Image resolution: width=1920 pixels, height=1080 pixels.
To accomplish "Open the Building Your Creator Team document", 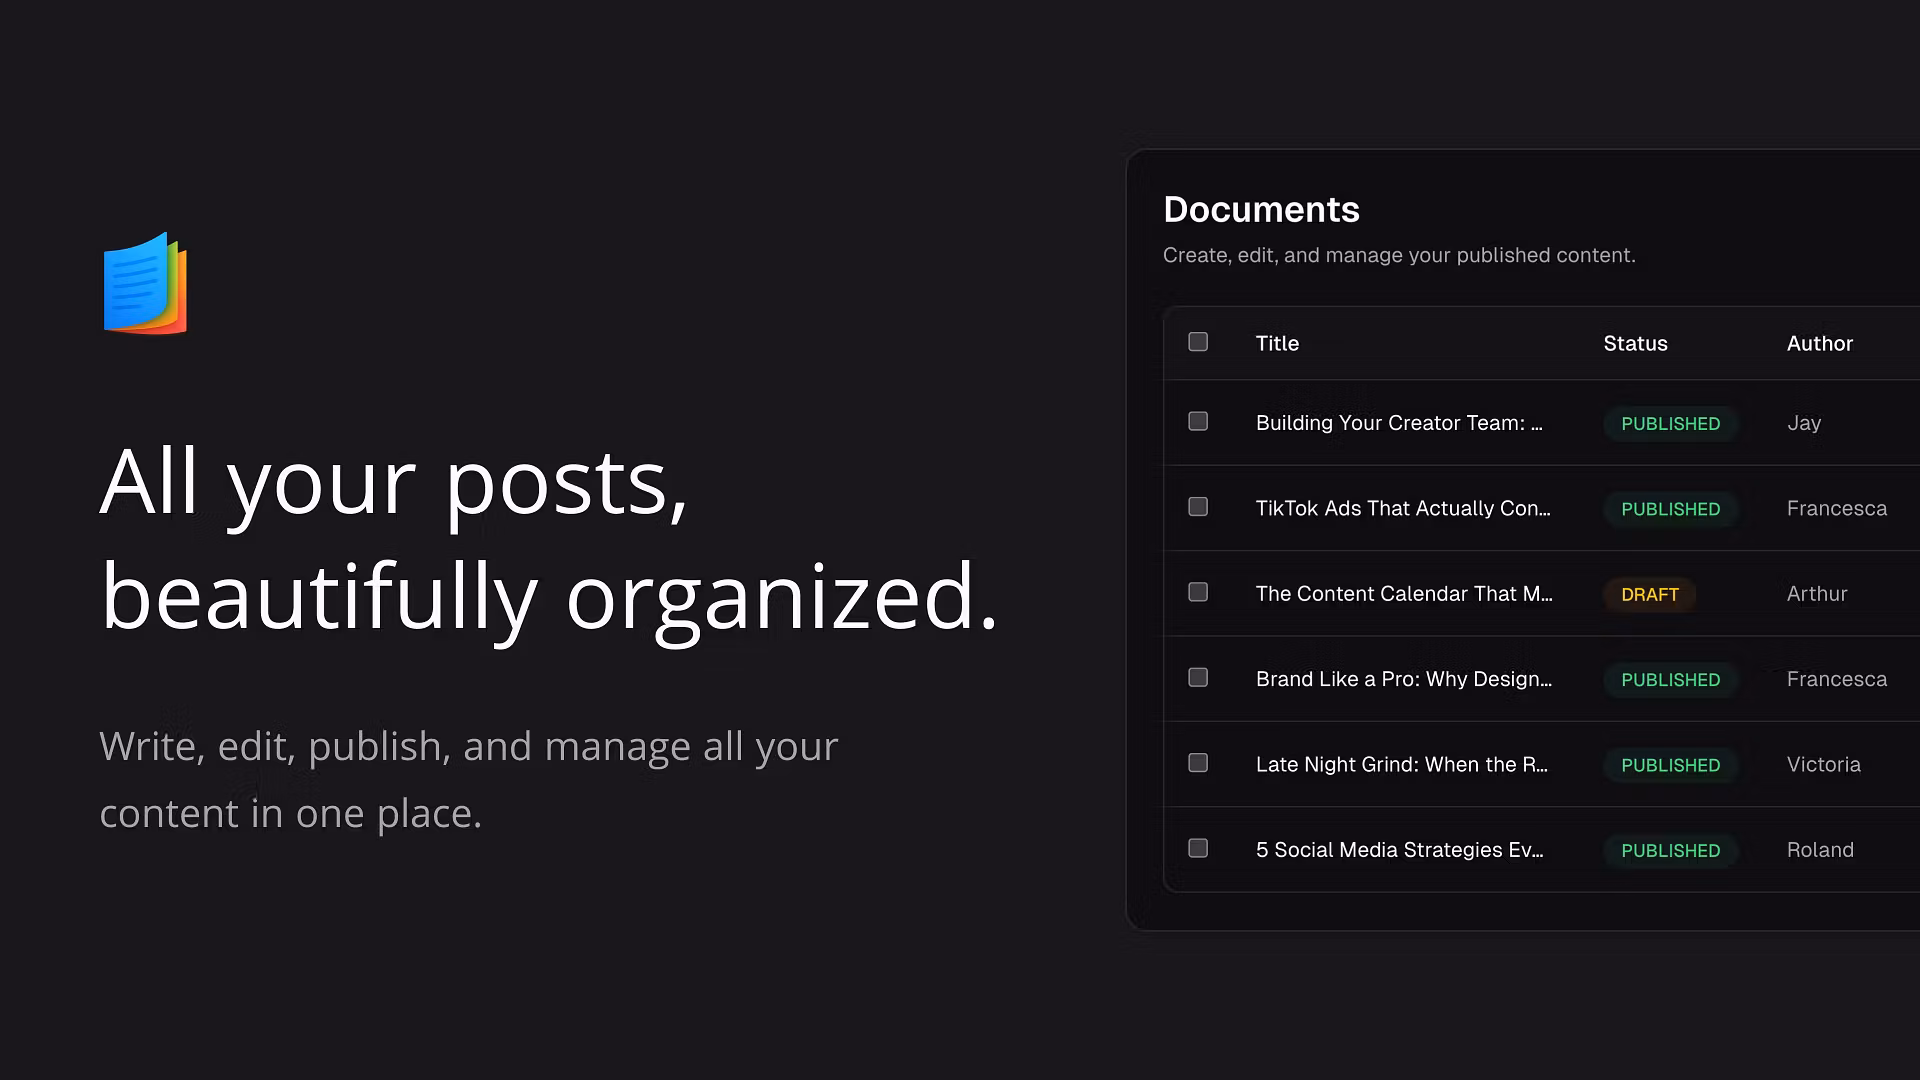I will (1398, 423).
